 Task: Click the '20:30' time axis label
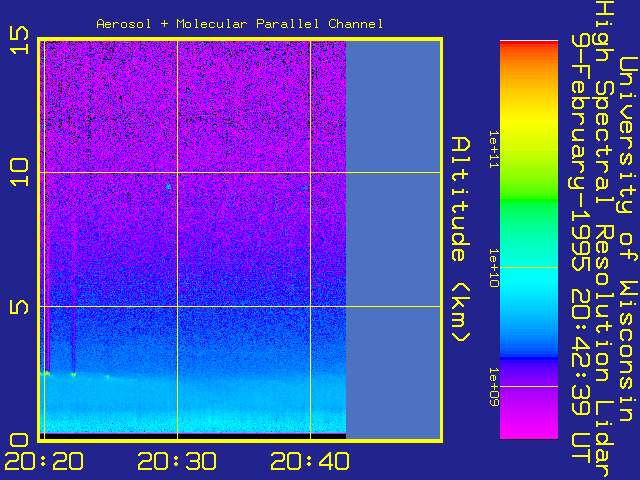click(177, 461)
